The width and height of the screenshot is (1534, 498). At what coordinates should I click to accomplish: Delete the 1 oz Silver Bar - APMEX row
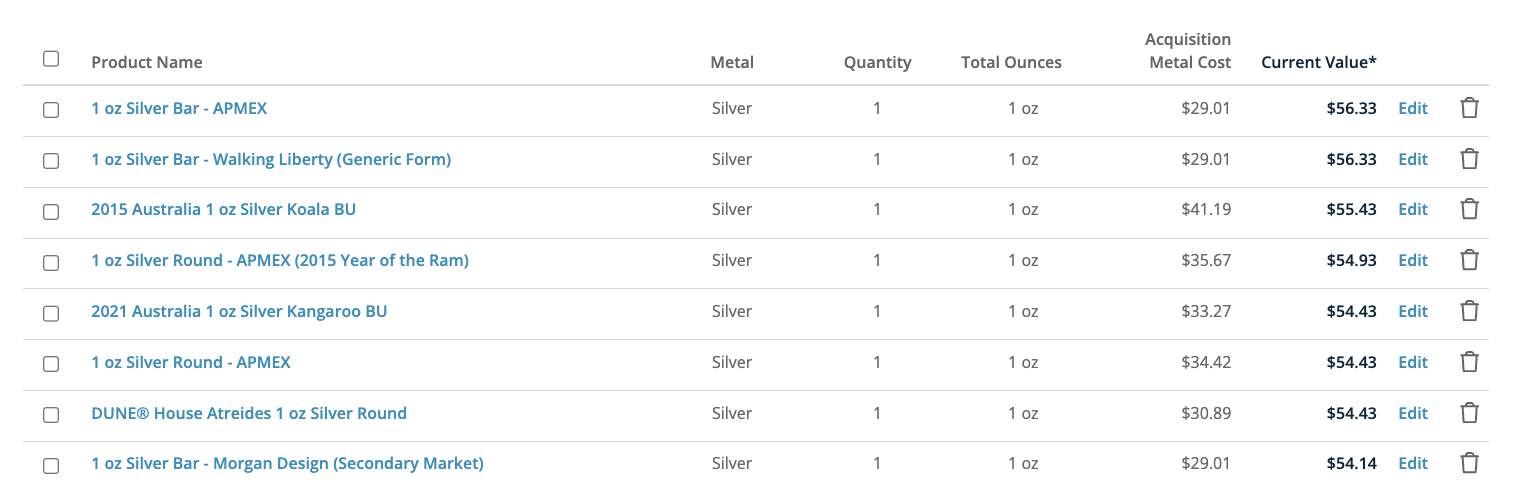(x=1469, y=108)
